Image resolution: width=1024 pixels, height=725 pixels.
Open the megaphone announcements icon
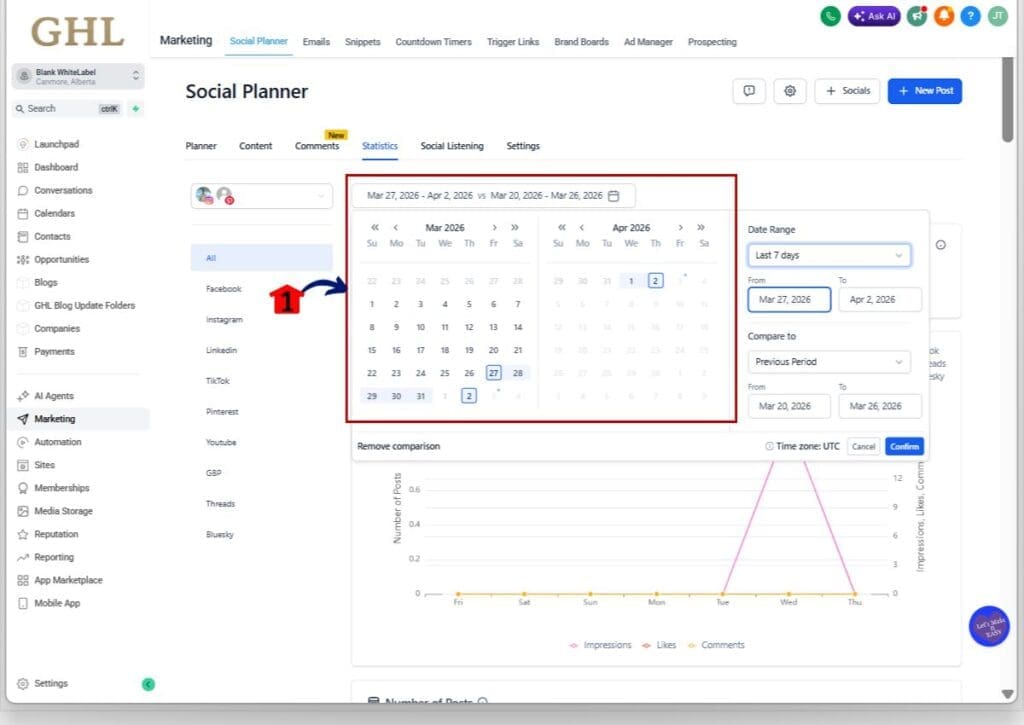[x=916, y=16]
